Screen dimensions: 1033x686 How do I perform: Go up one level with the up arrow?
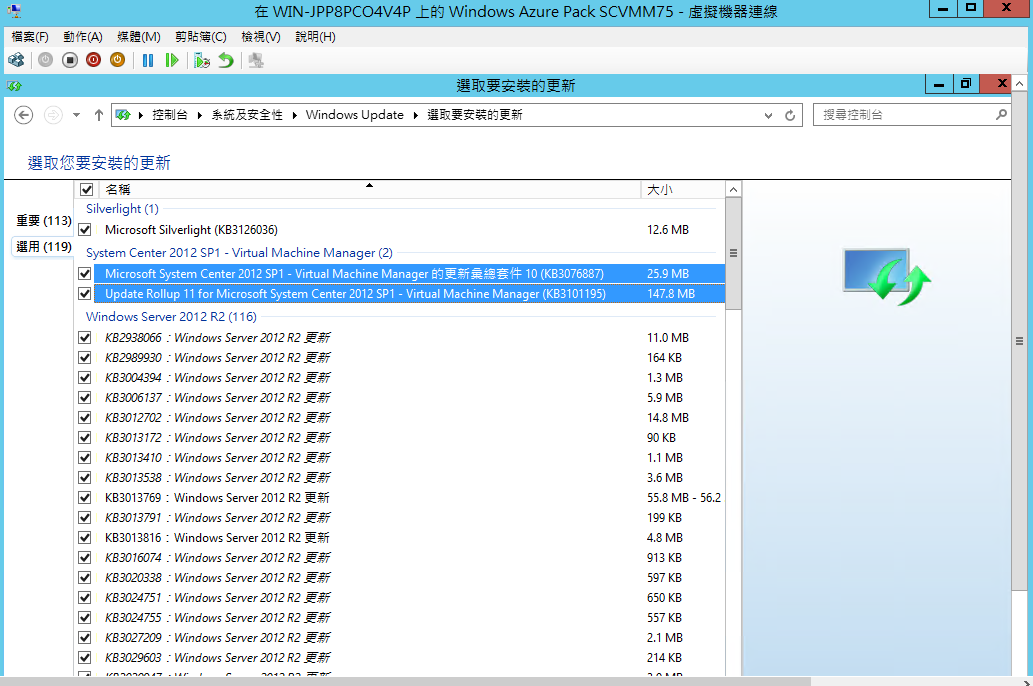99,115
